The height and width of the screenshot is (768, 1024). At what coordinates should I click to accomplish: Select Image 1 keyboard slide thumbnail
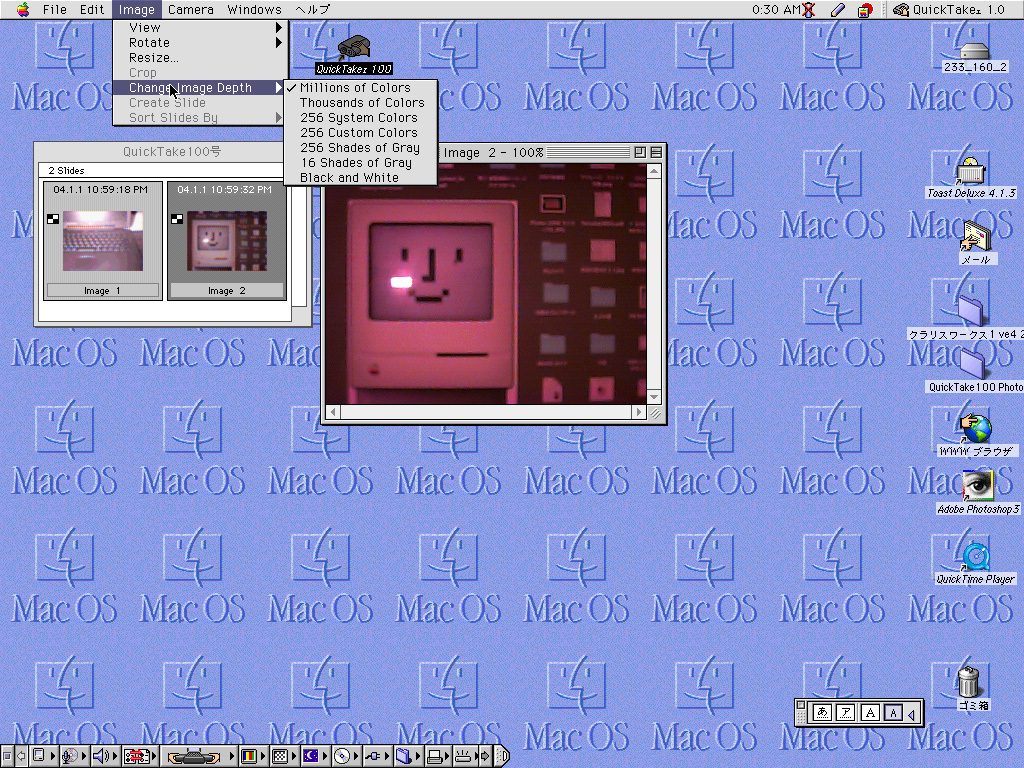pos(103,240)
